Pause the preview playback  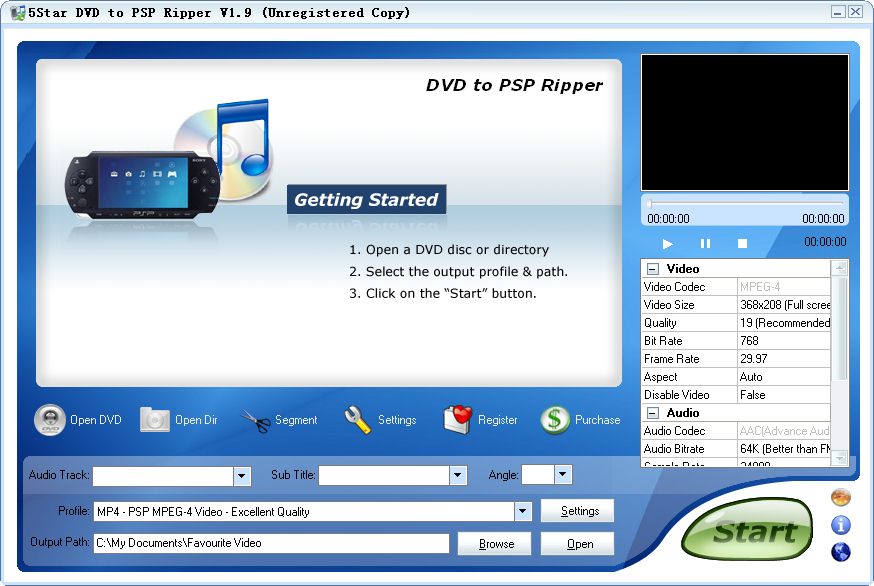(705, 244)
